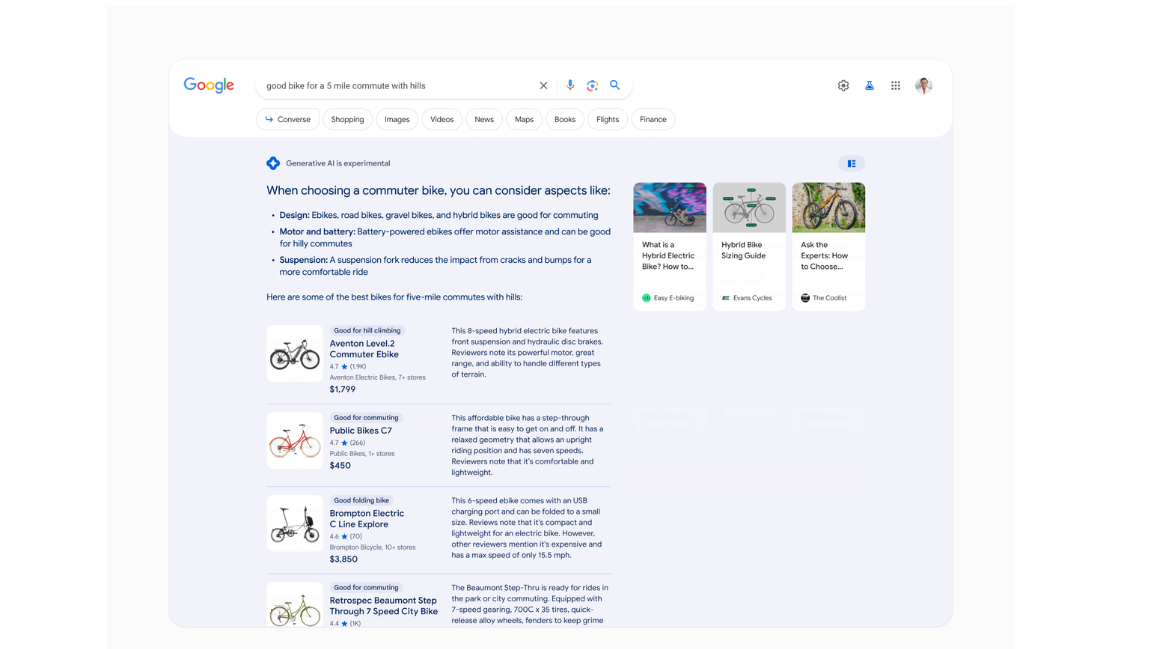1154x649 pixels.
Task: Click the Design bullet point
Action: 439,216
